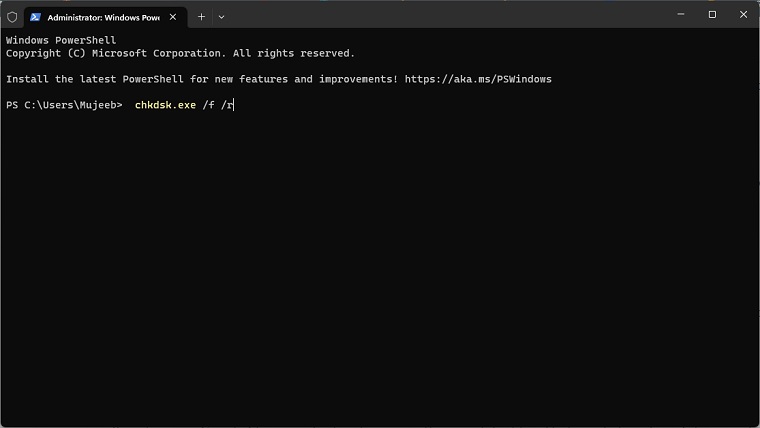Expand the new tab profile dropdown
Image resolution: width=760 pixels, height=428 pixels.
pos(221,17)
